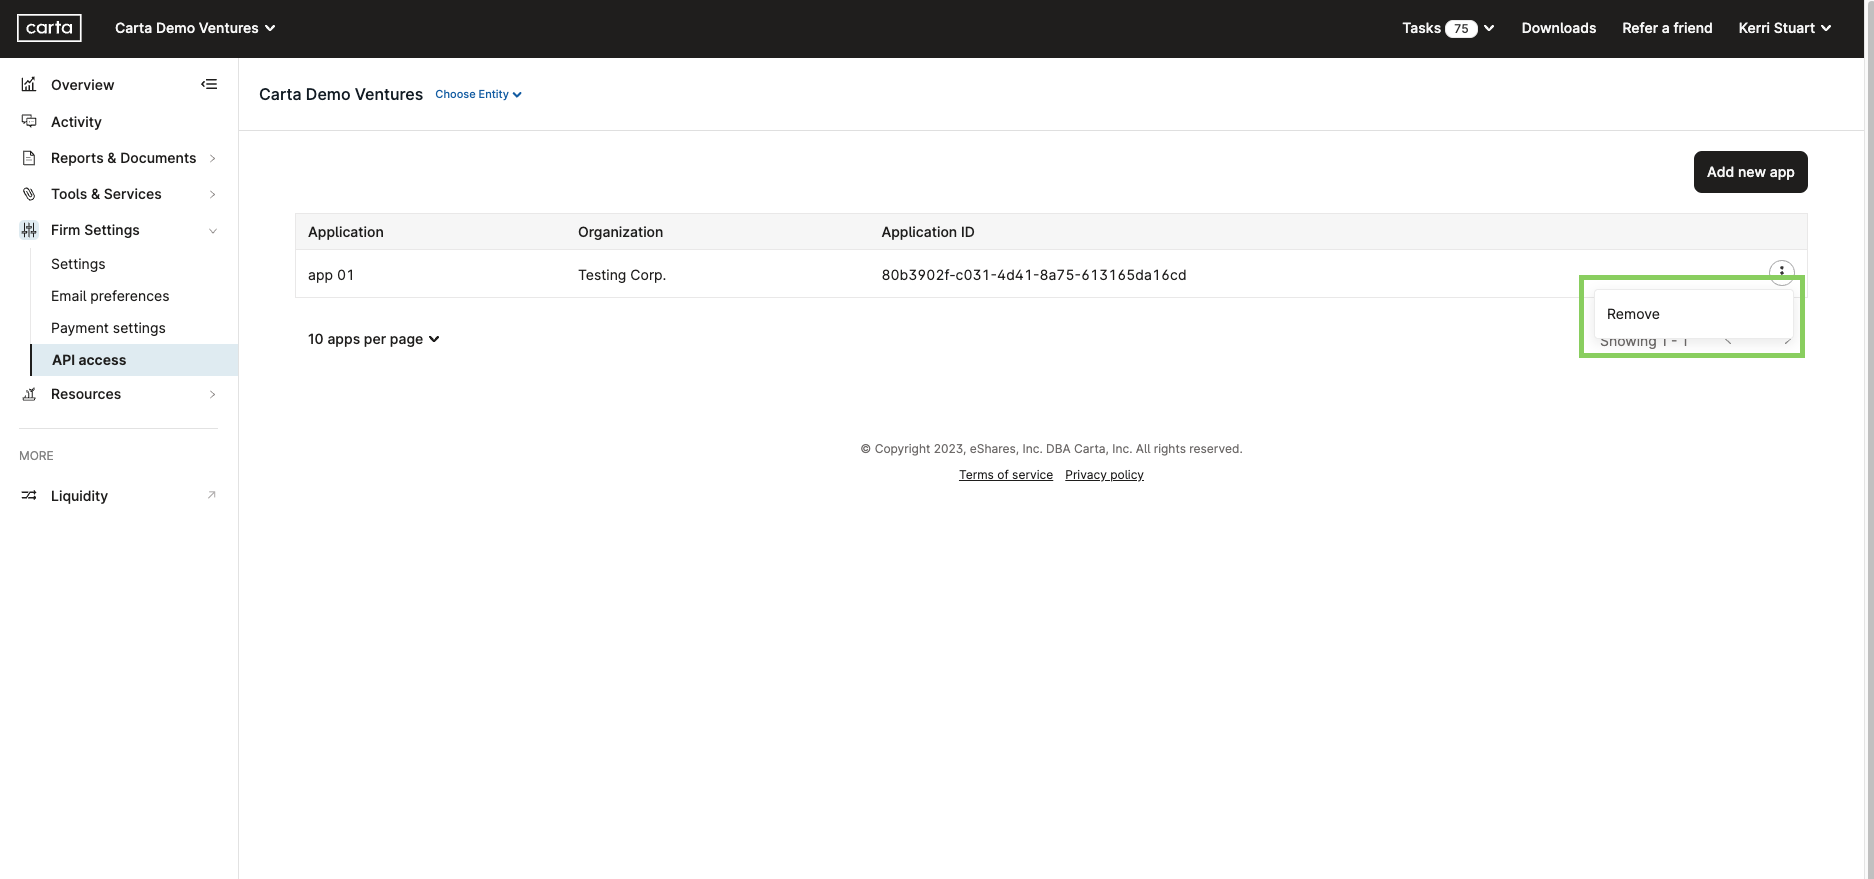Click the Reports & Documents page icon

tap(29, 158)
